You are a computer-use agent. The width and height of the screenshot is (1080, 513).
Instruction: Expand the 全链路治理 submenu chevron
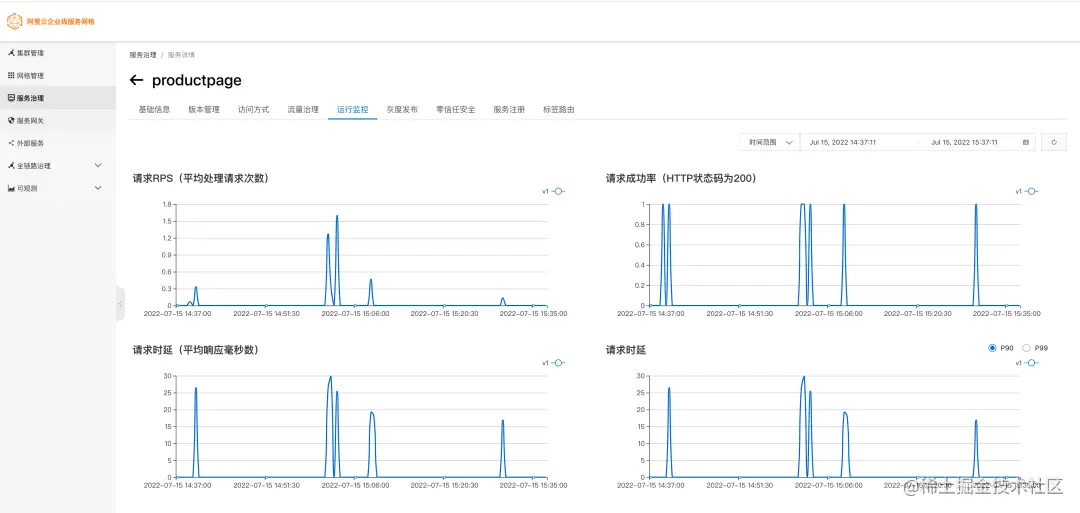click(98, 166)
